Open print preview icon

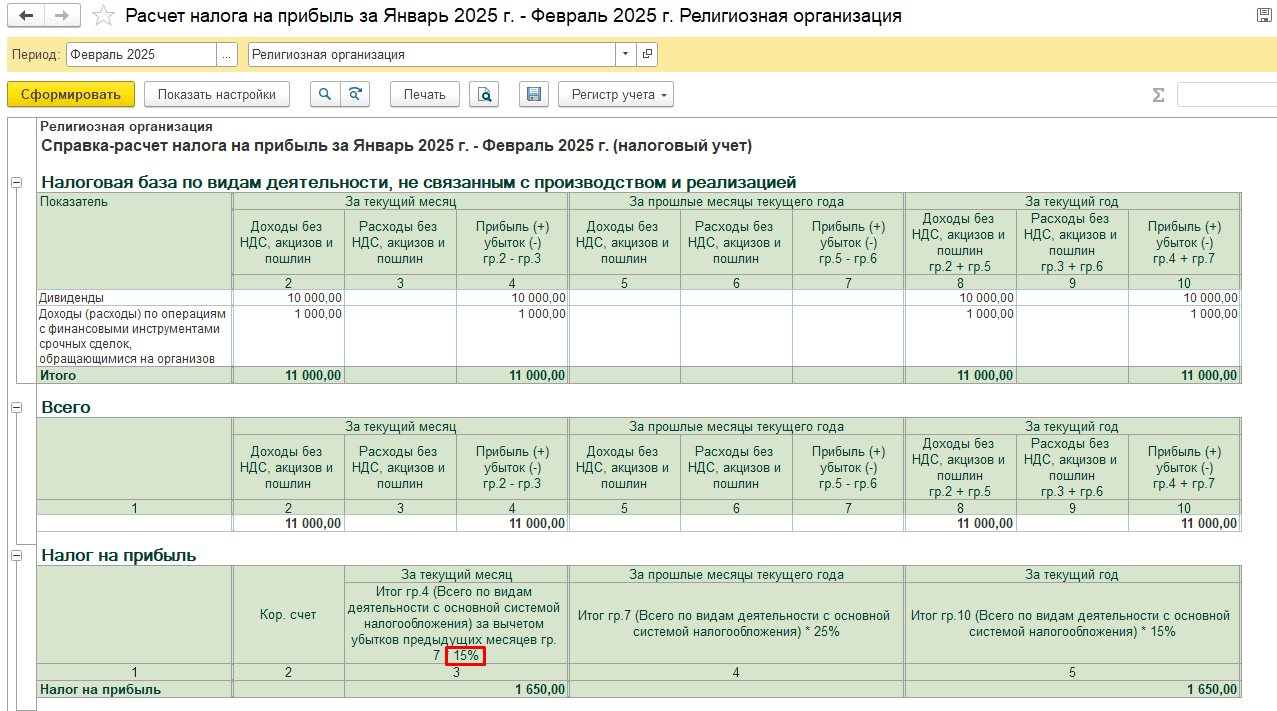click(484, 94)
